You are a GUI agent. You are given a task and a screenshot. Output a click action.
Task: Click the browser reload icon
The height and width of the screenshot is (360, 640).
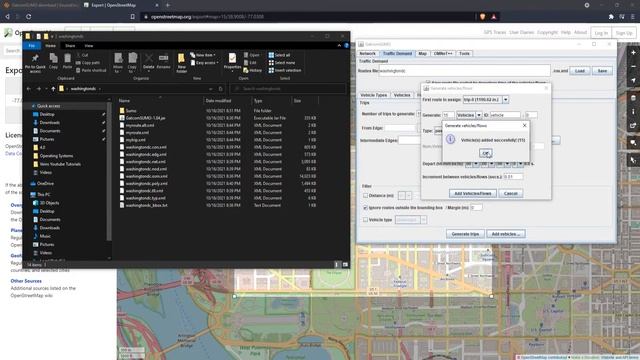point(29,17)
